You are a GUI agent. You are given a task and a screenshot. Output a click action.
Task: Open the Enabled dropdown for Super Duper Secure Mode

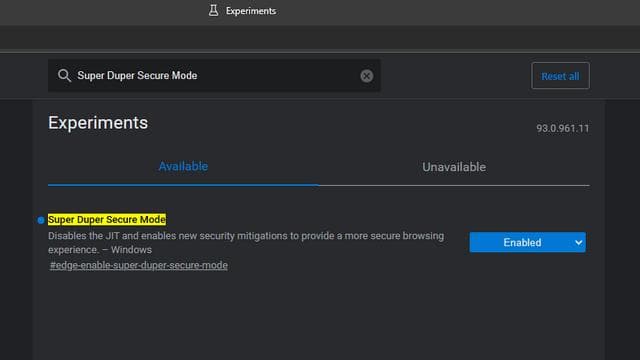pos(527,242)
